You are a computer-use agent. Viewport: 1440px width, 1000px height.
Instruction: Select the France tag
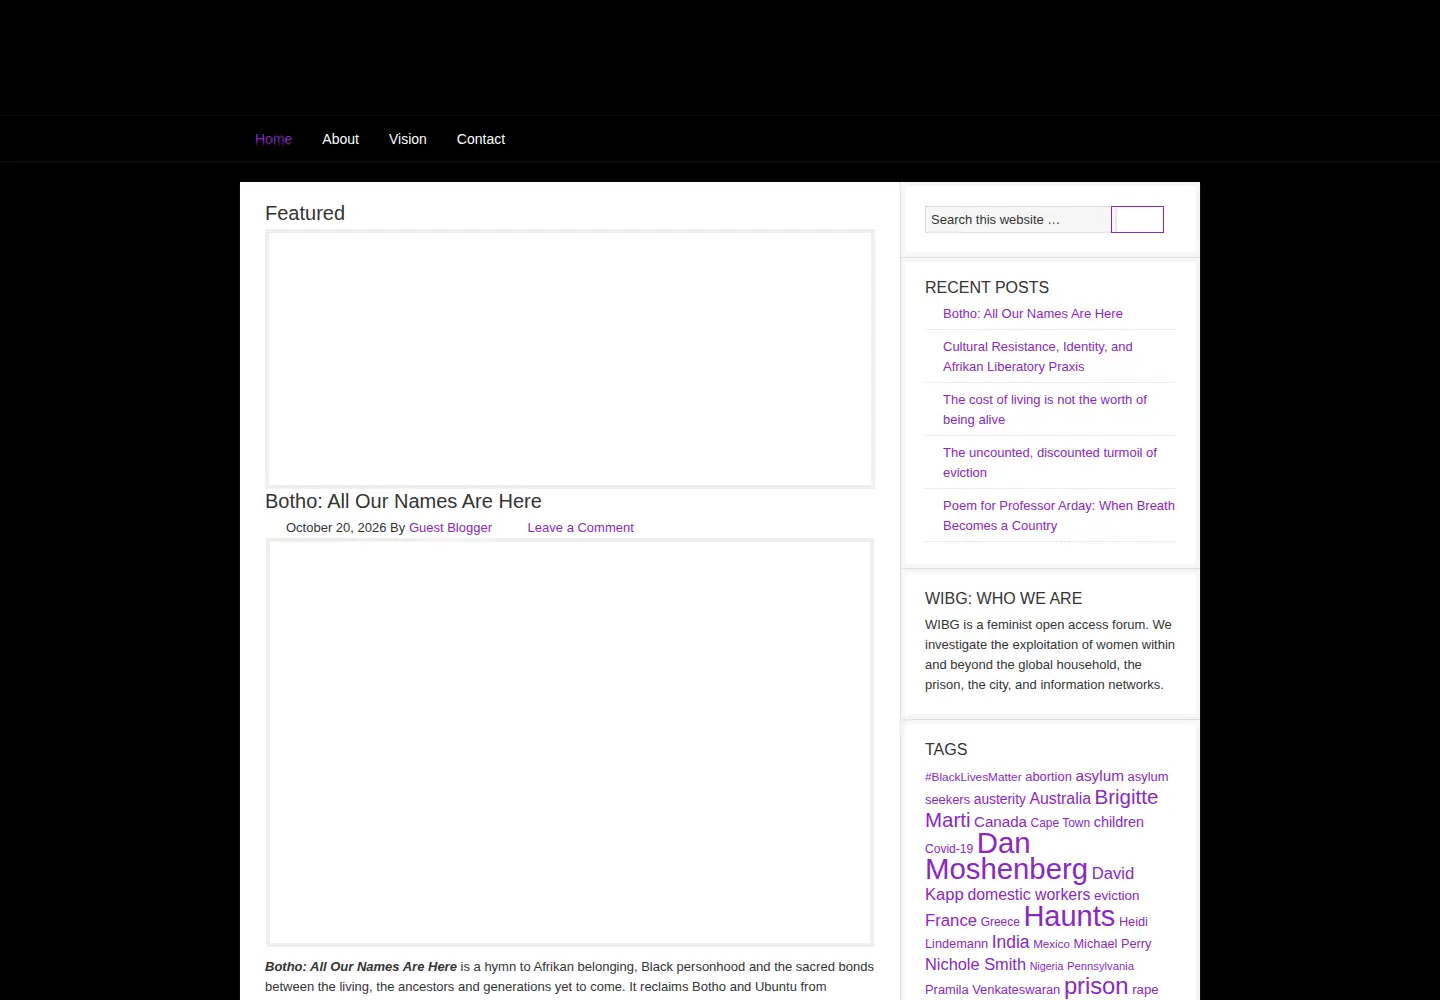click(951, 921)
